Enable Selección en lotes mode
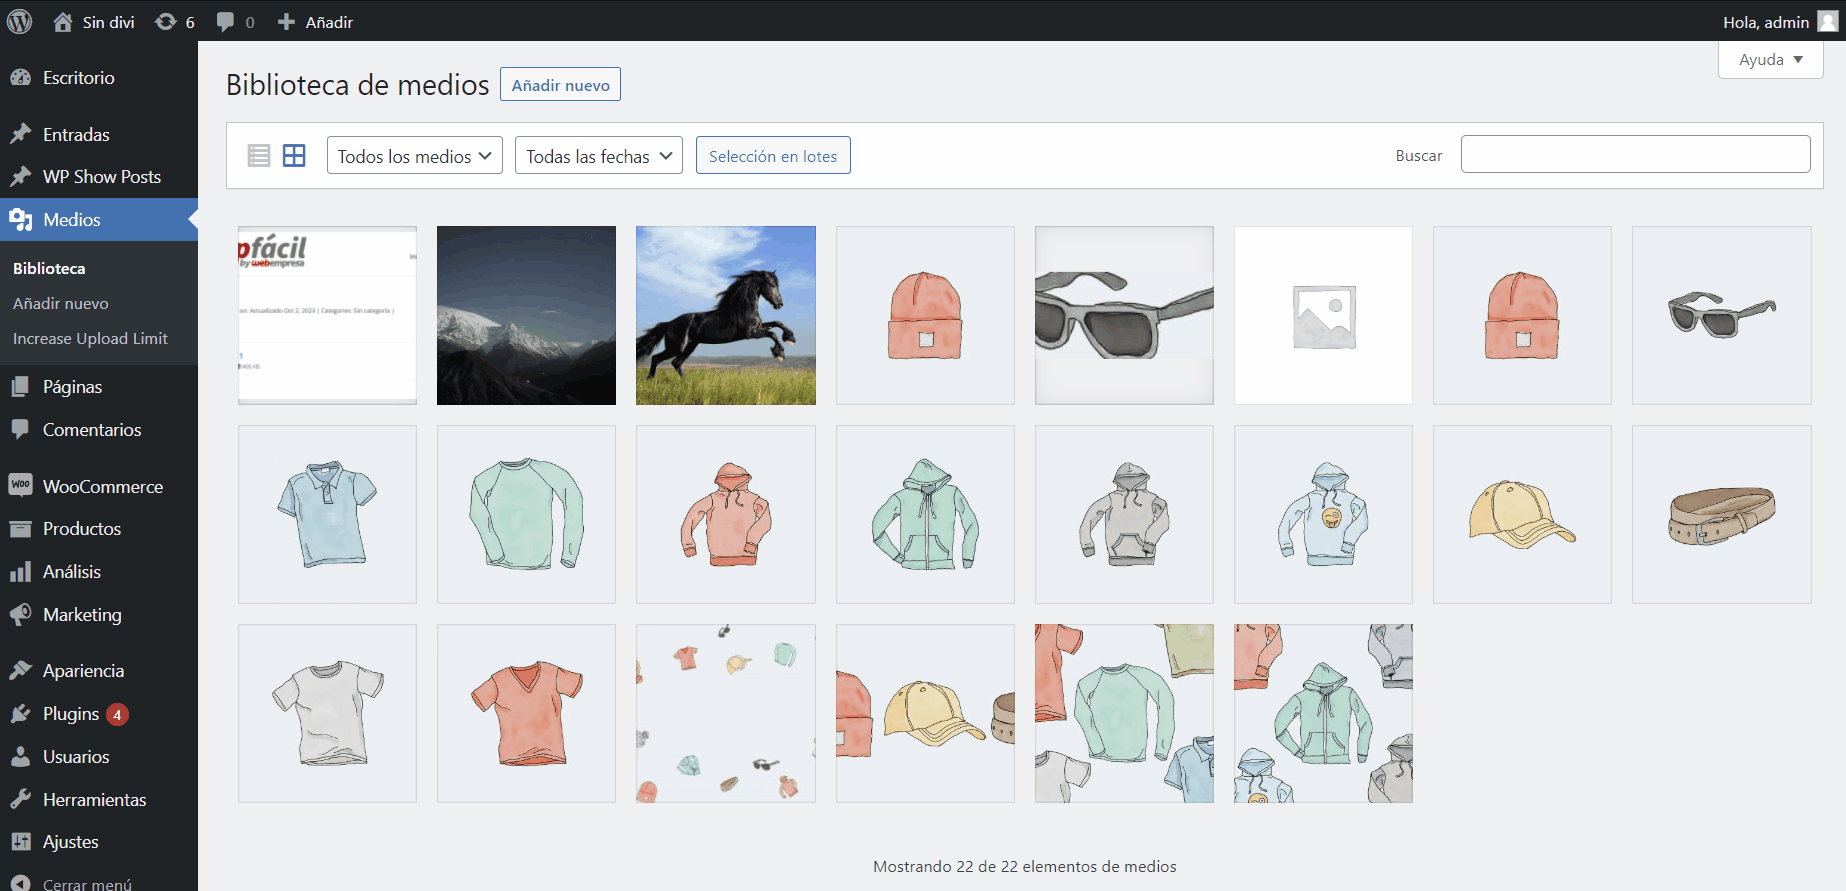This screenshot has width=1846, height=891. click(772, 156)
